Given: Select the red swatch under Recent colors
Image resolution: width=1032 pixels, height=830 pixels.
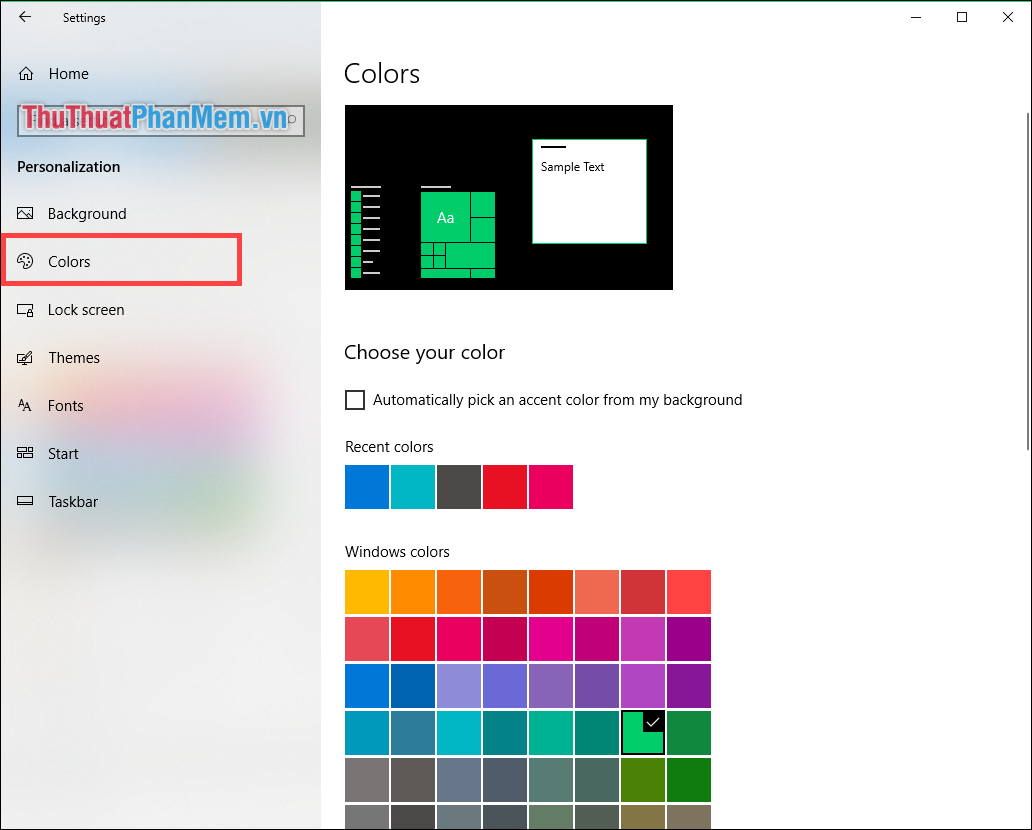Looking at the screenshot, I should 505,487.
